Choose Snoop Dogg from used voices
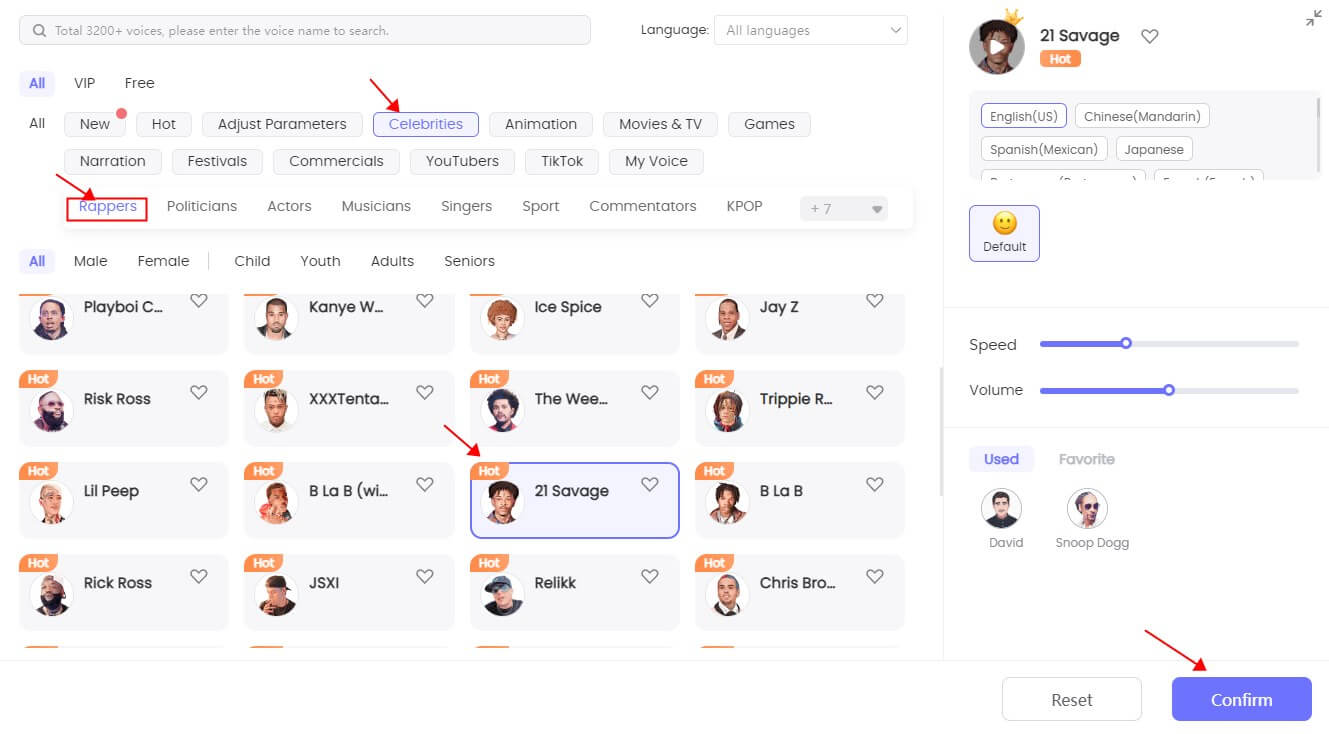The image size is (1329, 734). click(x=1087, y=509)
